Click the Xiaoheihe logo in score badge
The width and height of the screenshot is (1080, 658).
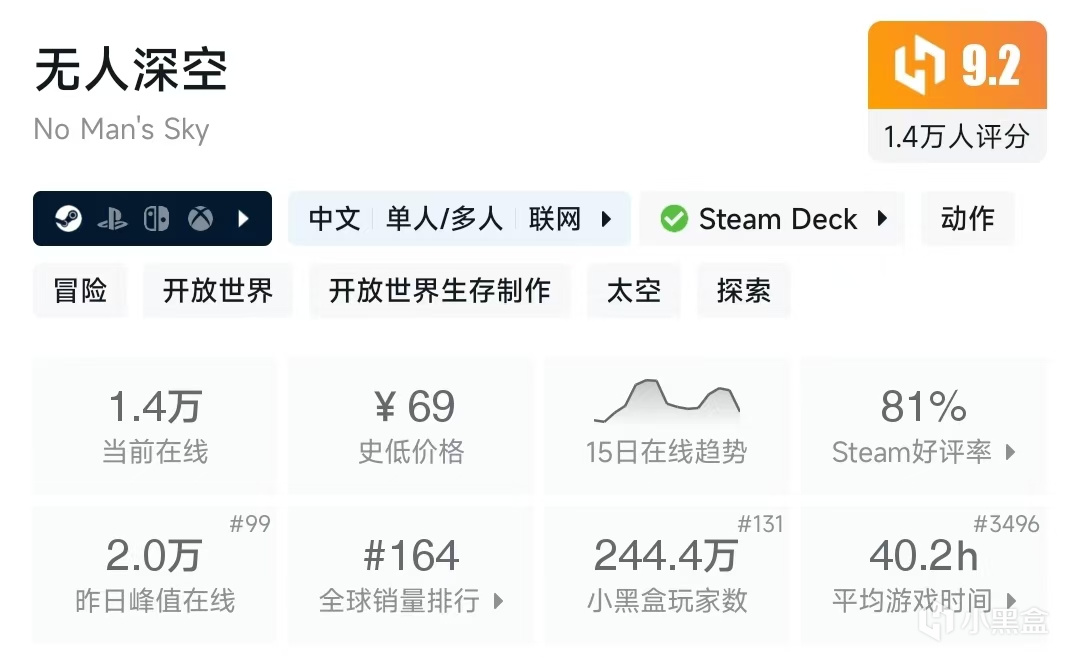pyautogui.click(x=919, y=66)
